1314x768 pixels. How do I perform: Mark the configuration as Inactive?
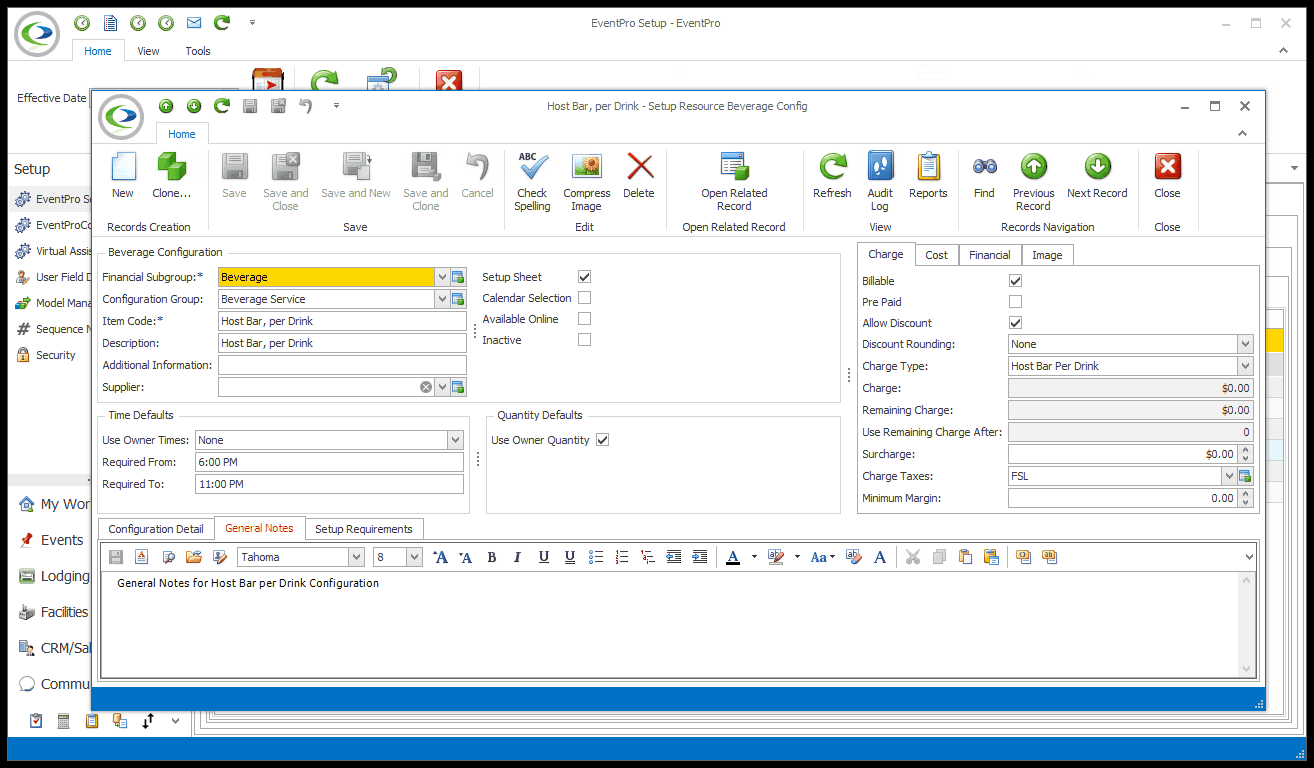(x=585, y=340)
